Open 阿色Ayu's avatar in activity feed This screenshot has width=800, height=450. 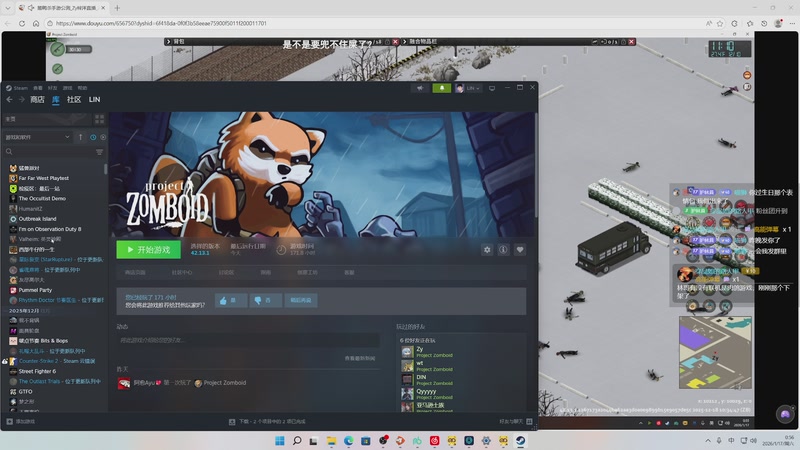[x=124, y=383]
